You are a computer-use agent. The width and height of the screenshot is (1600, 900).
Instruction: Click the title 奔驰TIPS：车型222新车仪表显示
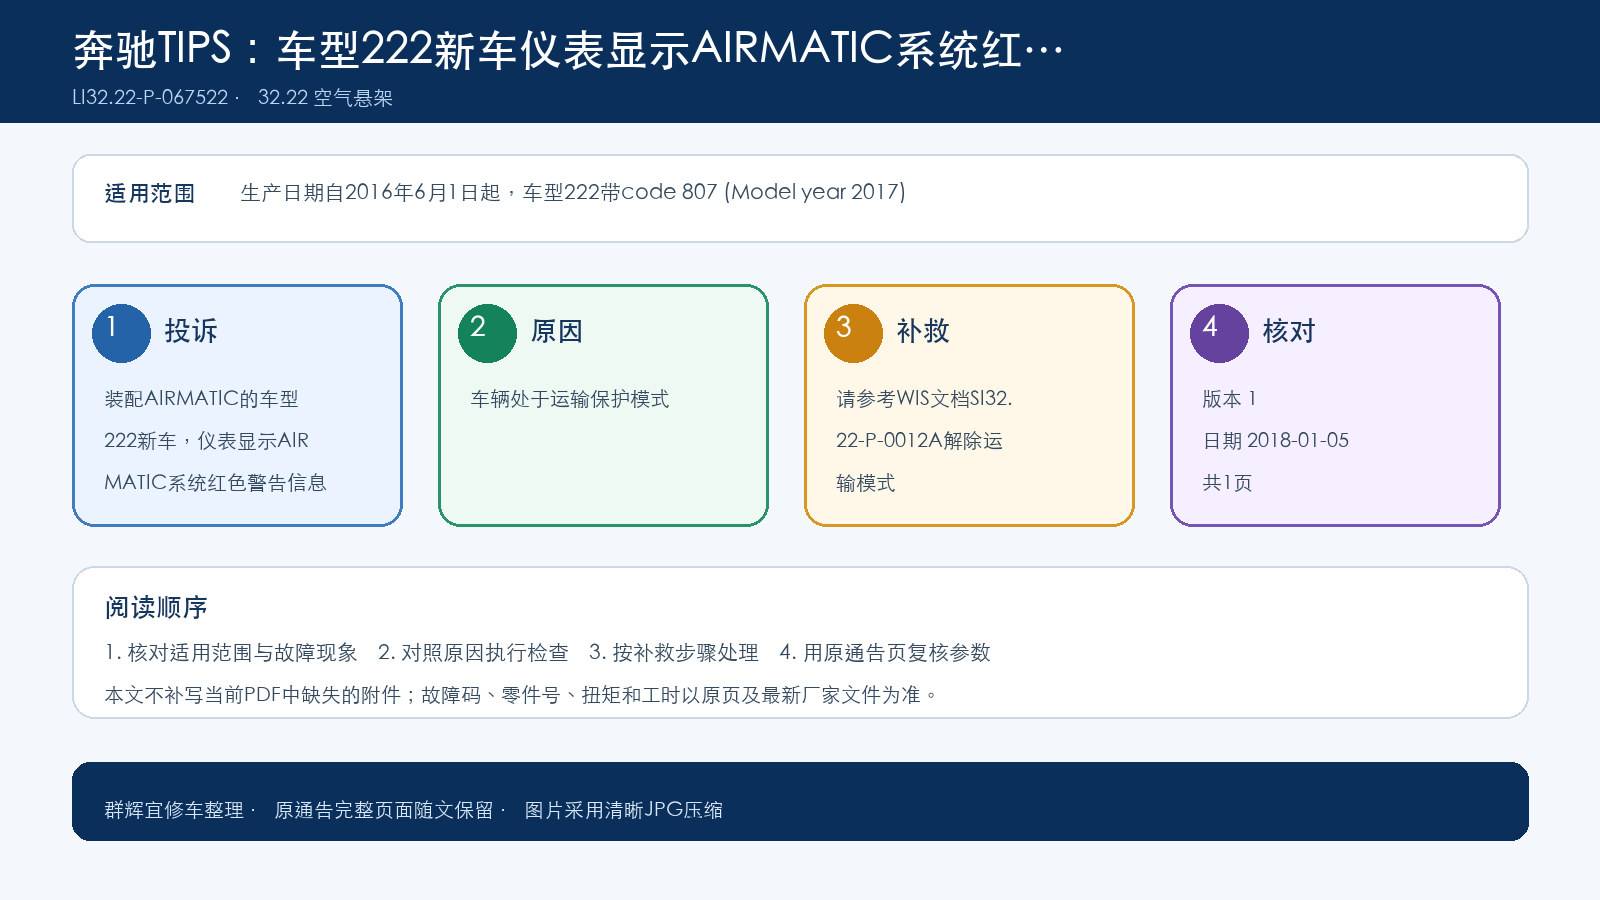pos(567,49)
